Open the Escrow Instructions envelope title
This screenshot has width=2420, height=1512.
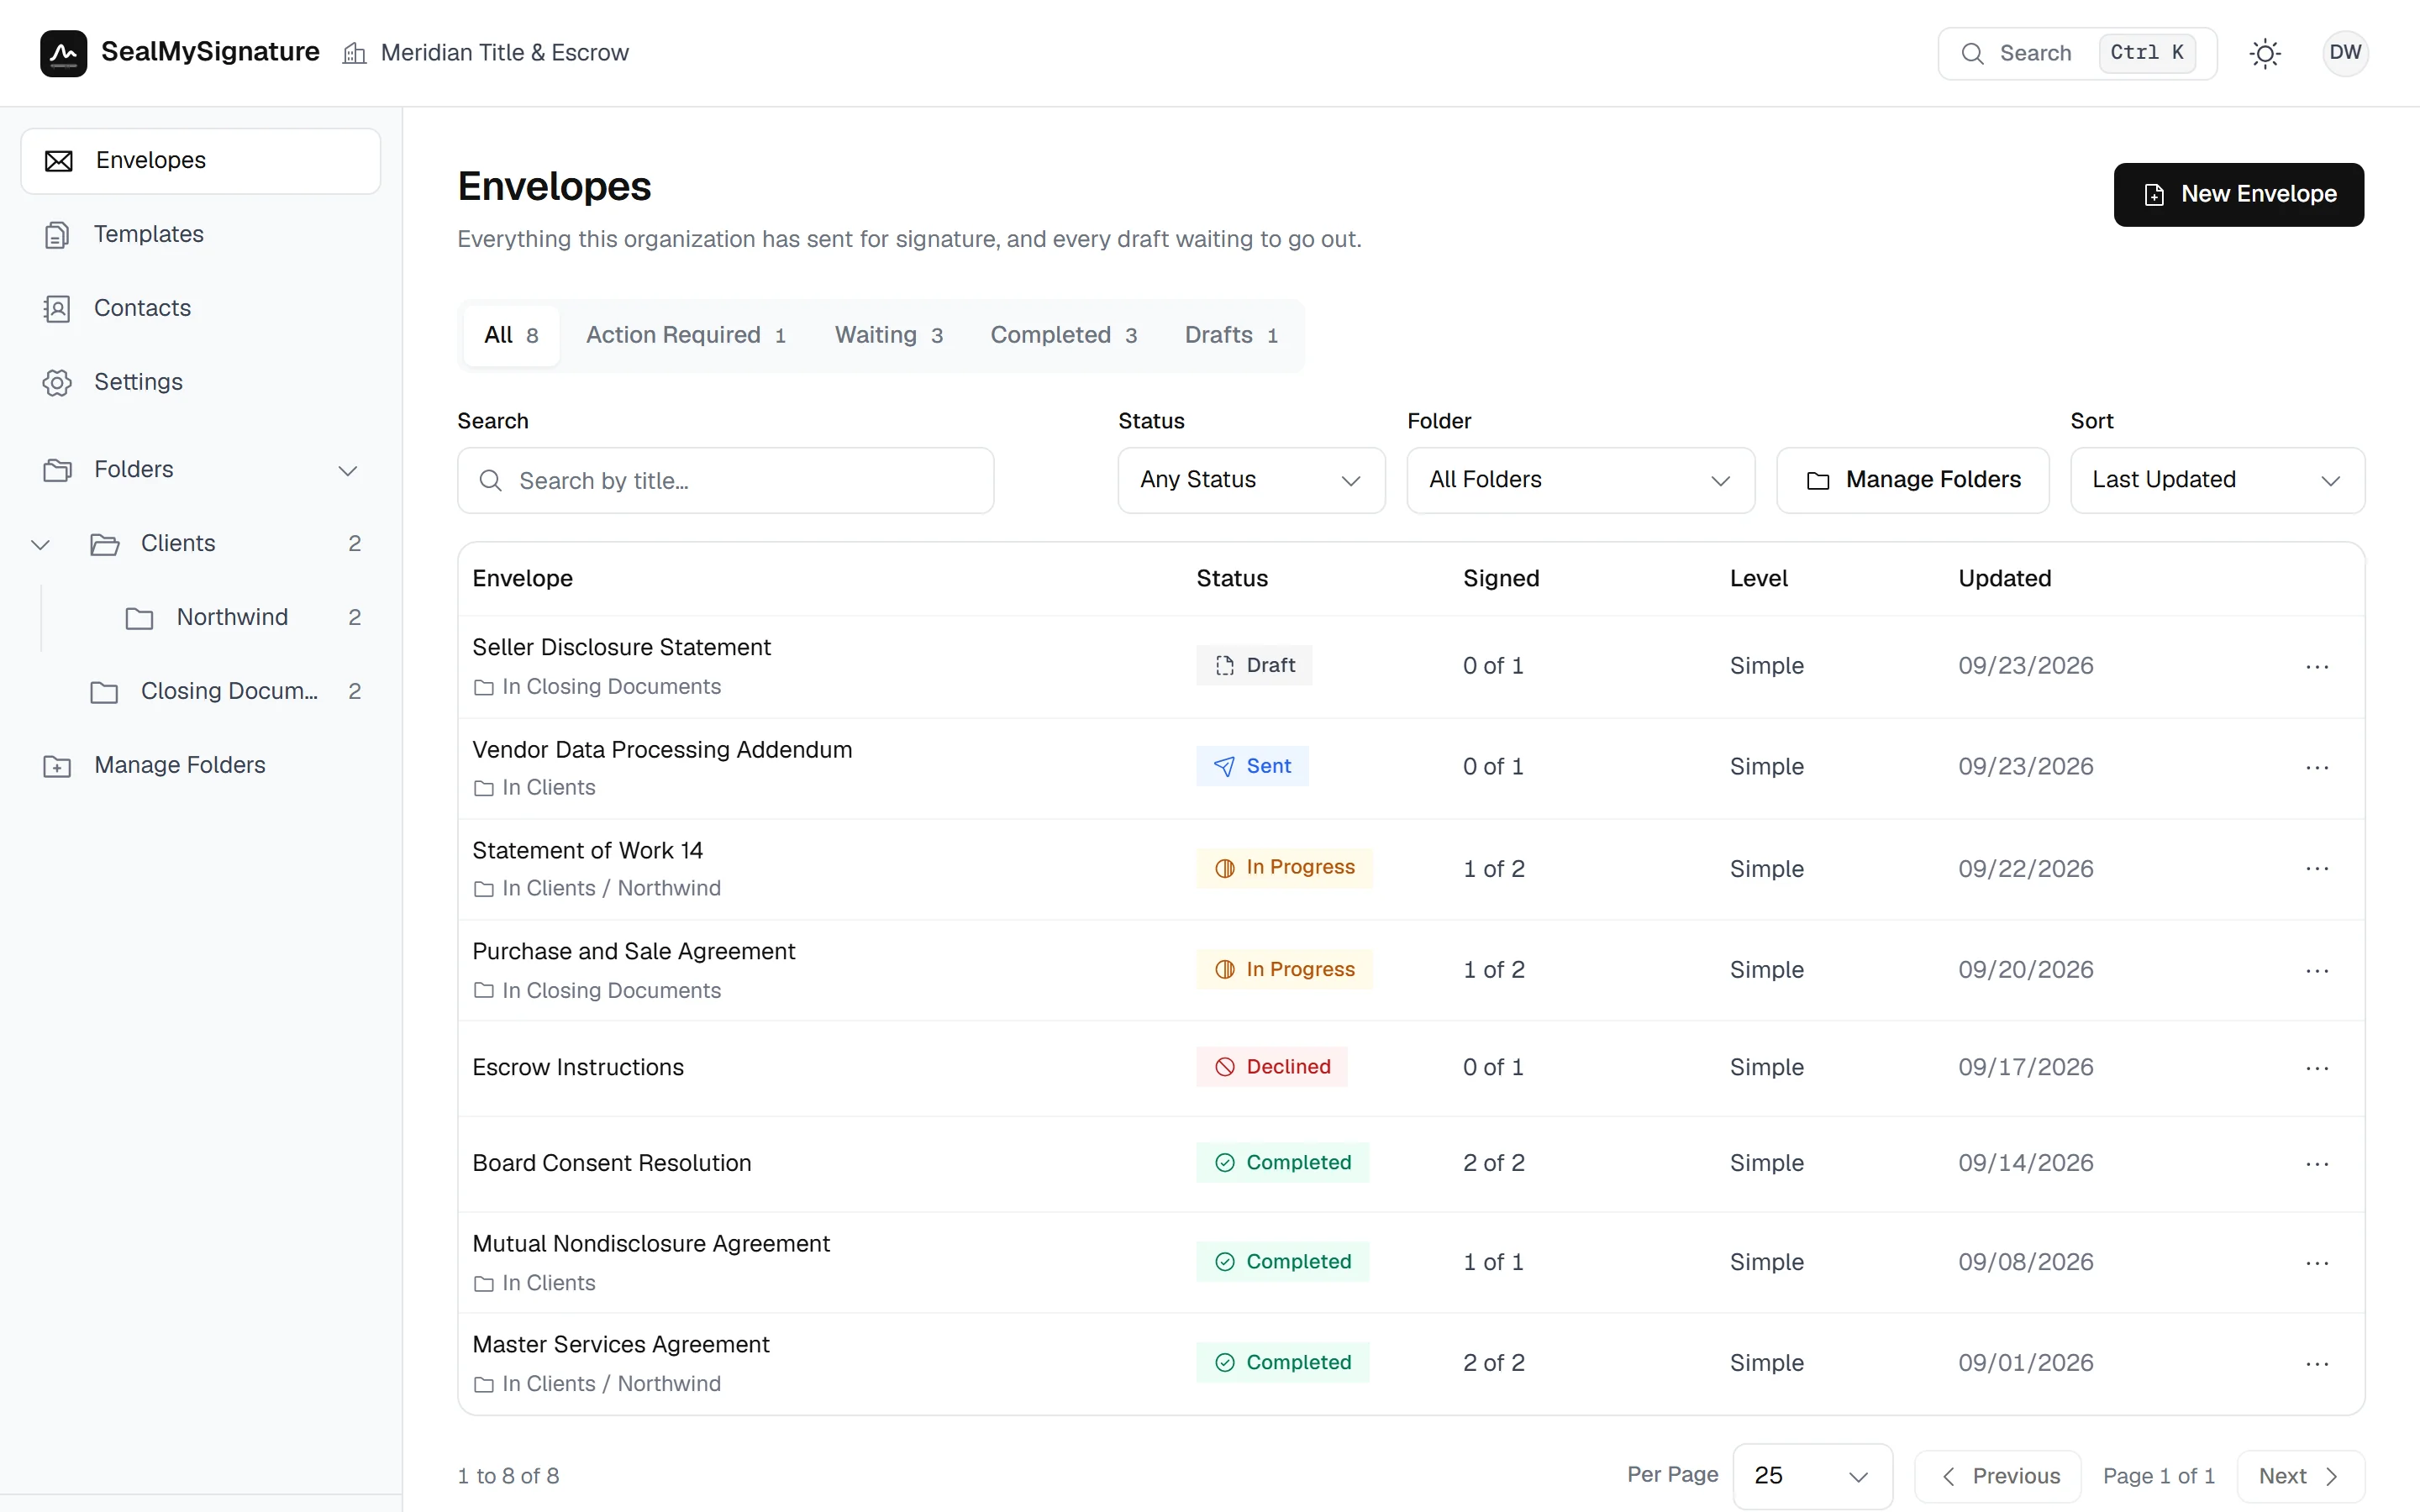pos(578,1067)
